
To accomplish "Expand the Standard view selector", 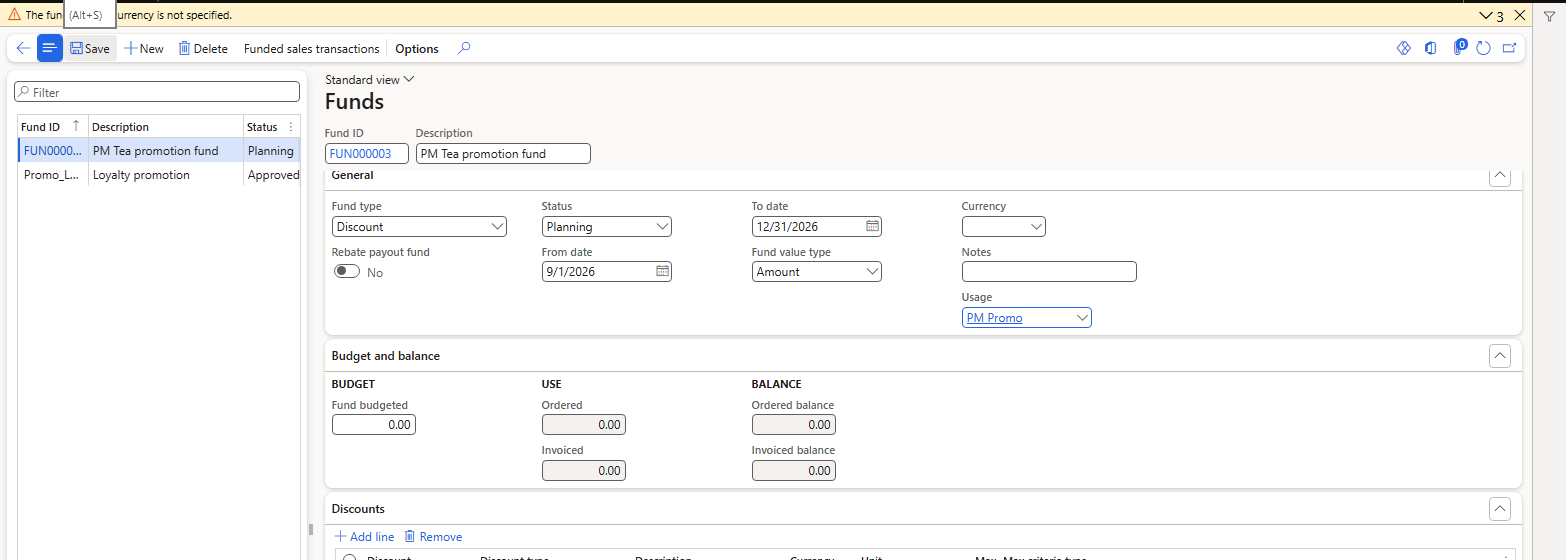I will click(x=369, y=79).
